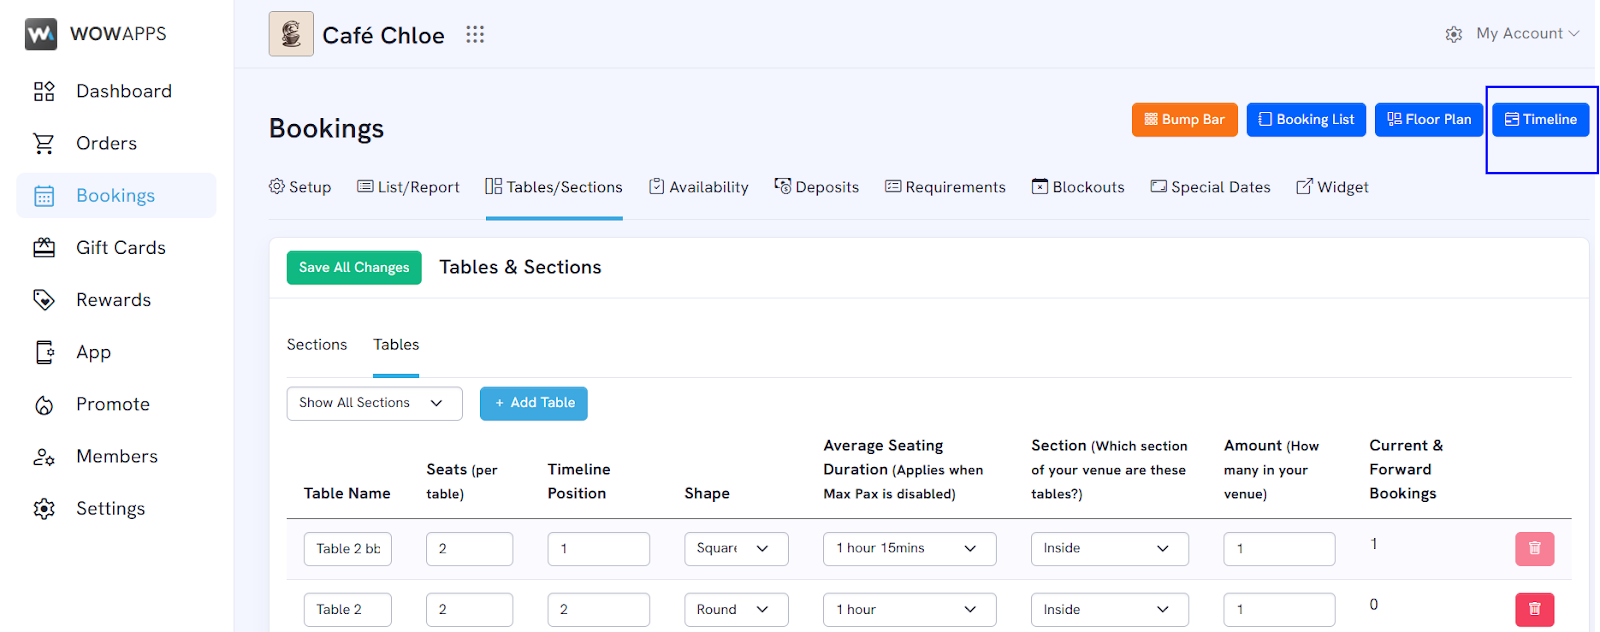The height and width of the screenshot is (632, 1600).
Task: Open Orders cart icon in sidebar
Action: 44,143
